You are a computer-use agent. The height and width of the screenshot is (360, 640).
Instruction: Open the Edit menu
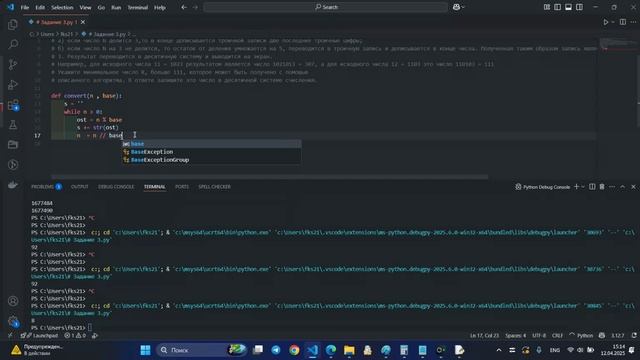pos(40,7)
